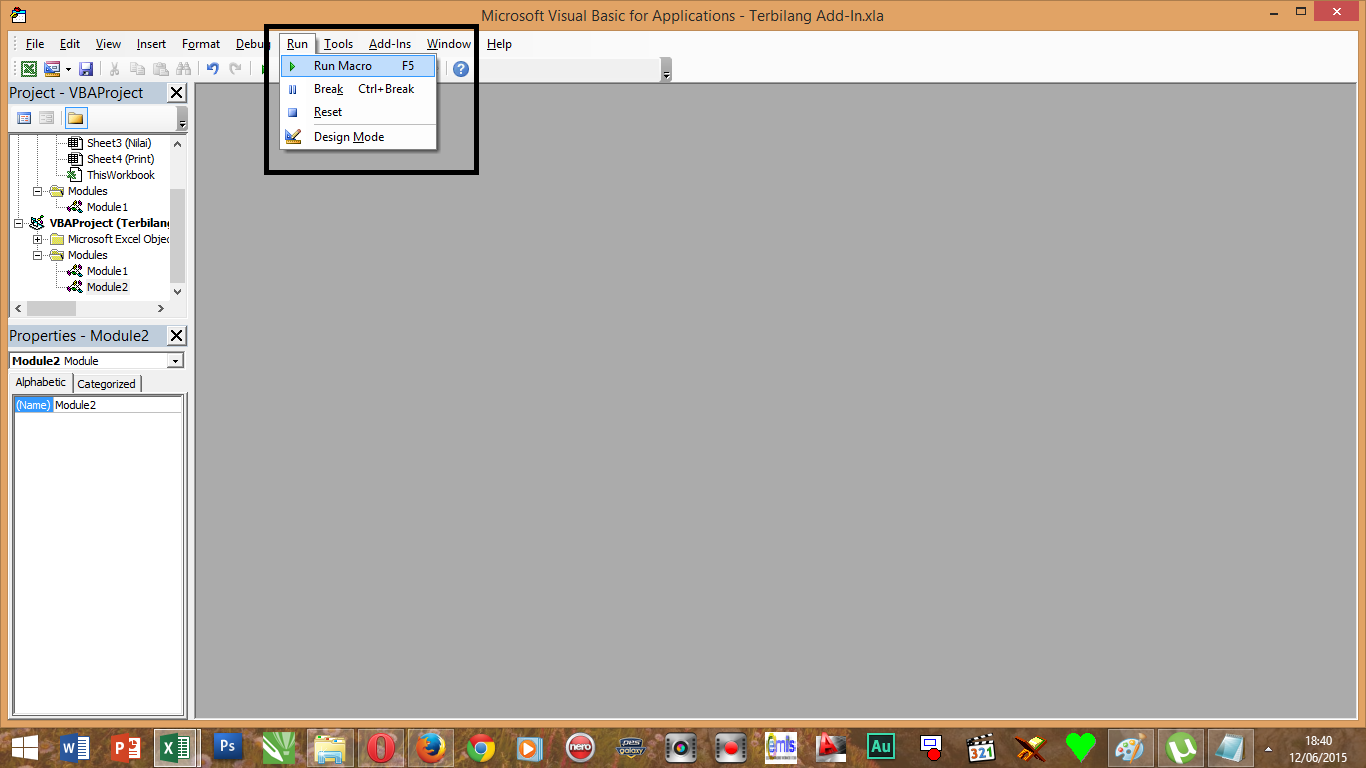Open the Insert menu
The height and width of the screenshot is (768, 1366).
(x=152, y=44)
